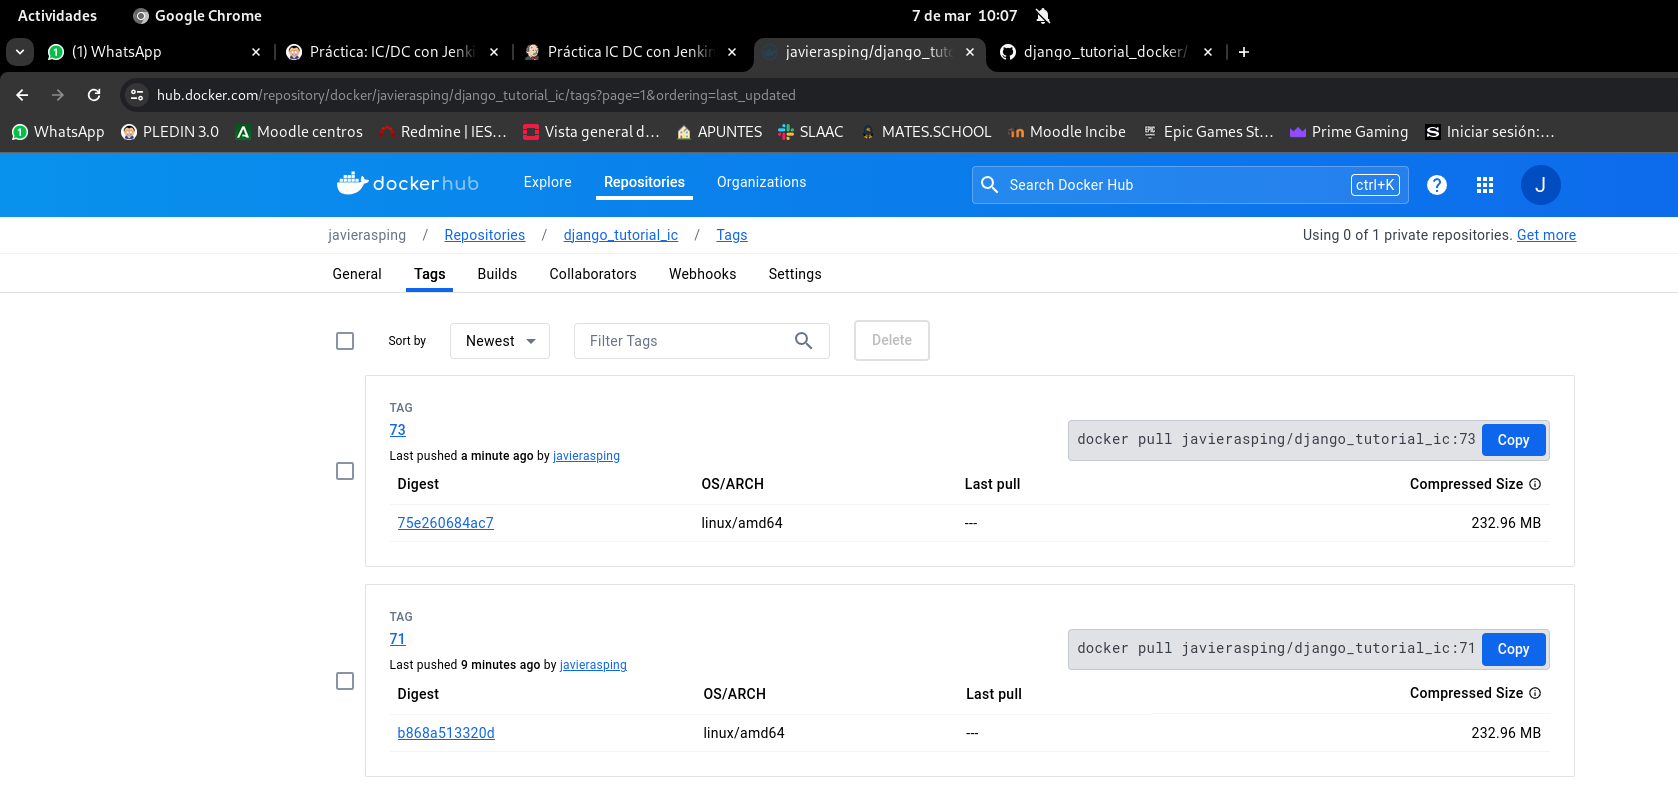Open the clock and calendar in top bar
1678x800 pixels.
[x=964, y=16]
